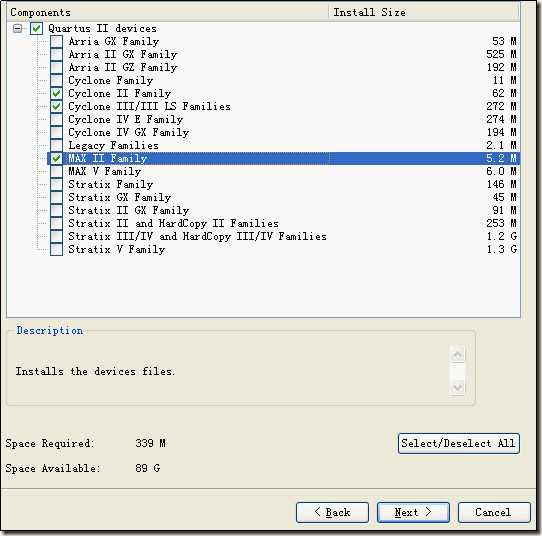Check the Stratix Family checkbox
The width and height of the screenshot is (542, 536).
pyautogui.click(x=56, y=185)
